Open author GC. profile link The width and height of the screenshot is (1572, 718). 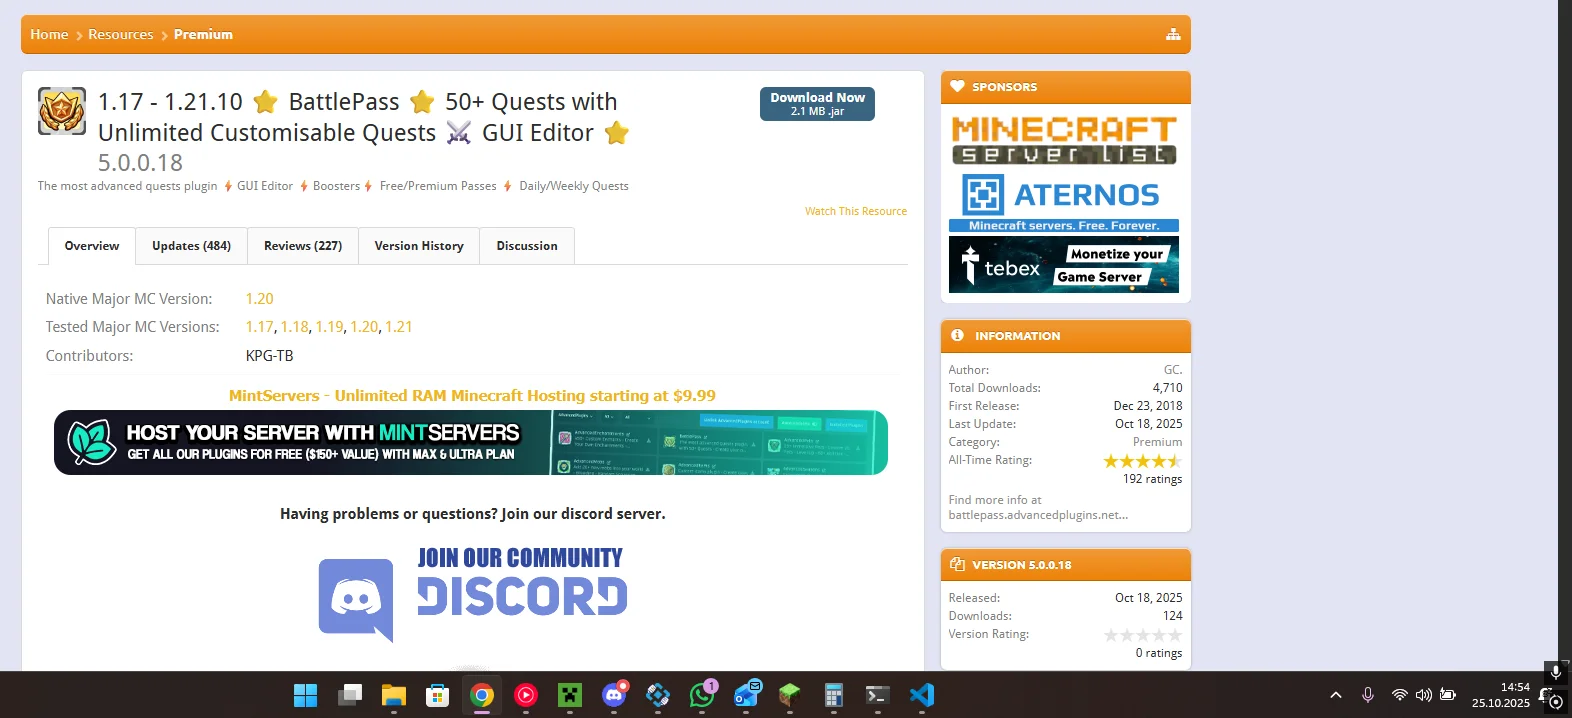point(1173,370)
